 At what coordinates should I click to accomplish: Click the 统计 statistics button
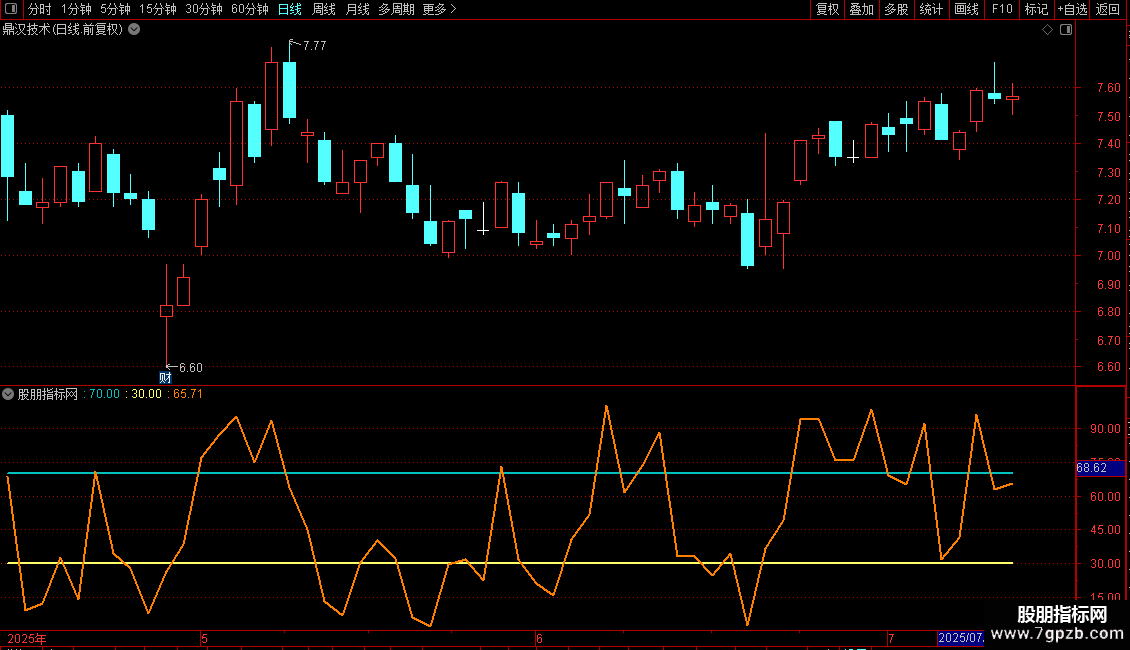point(931,9)
